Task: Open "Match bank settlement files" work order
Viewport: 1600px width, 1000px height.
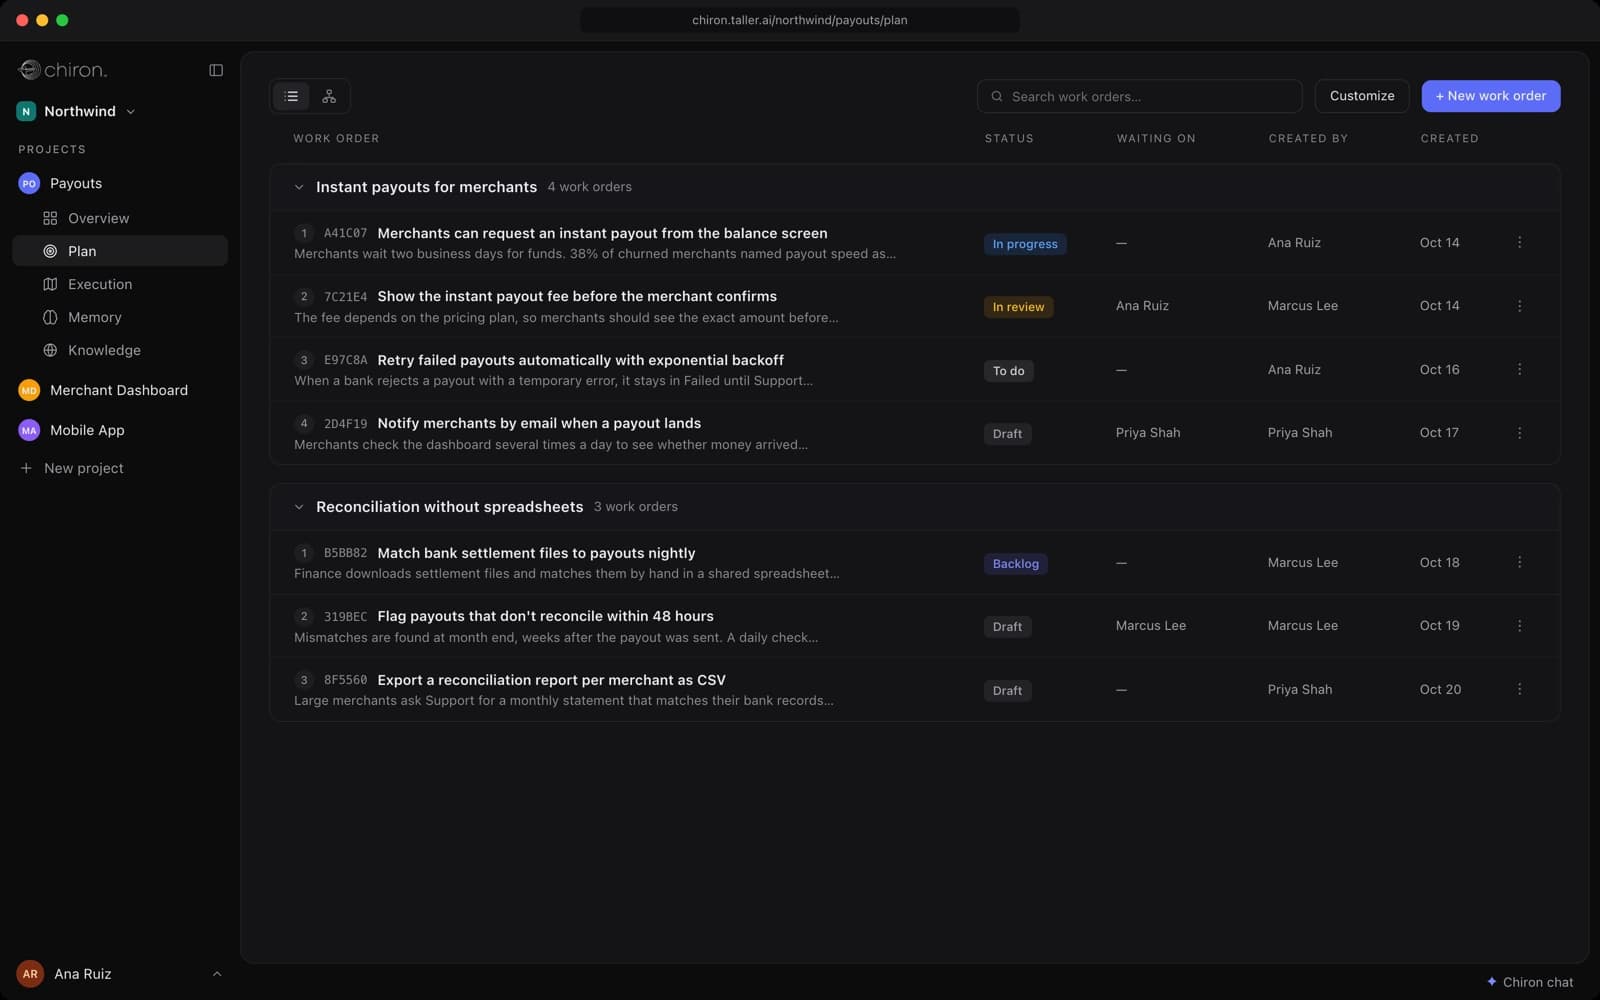Action: pyautogui.click(x=536, y=553)
